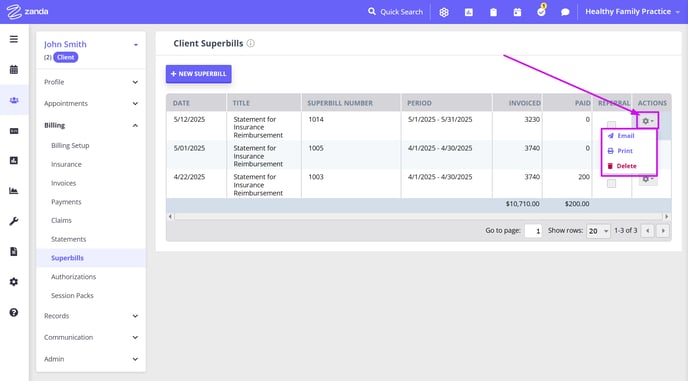
Task: Sort by the Superbill Number column header
Action: coord(340,103)
